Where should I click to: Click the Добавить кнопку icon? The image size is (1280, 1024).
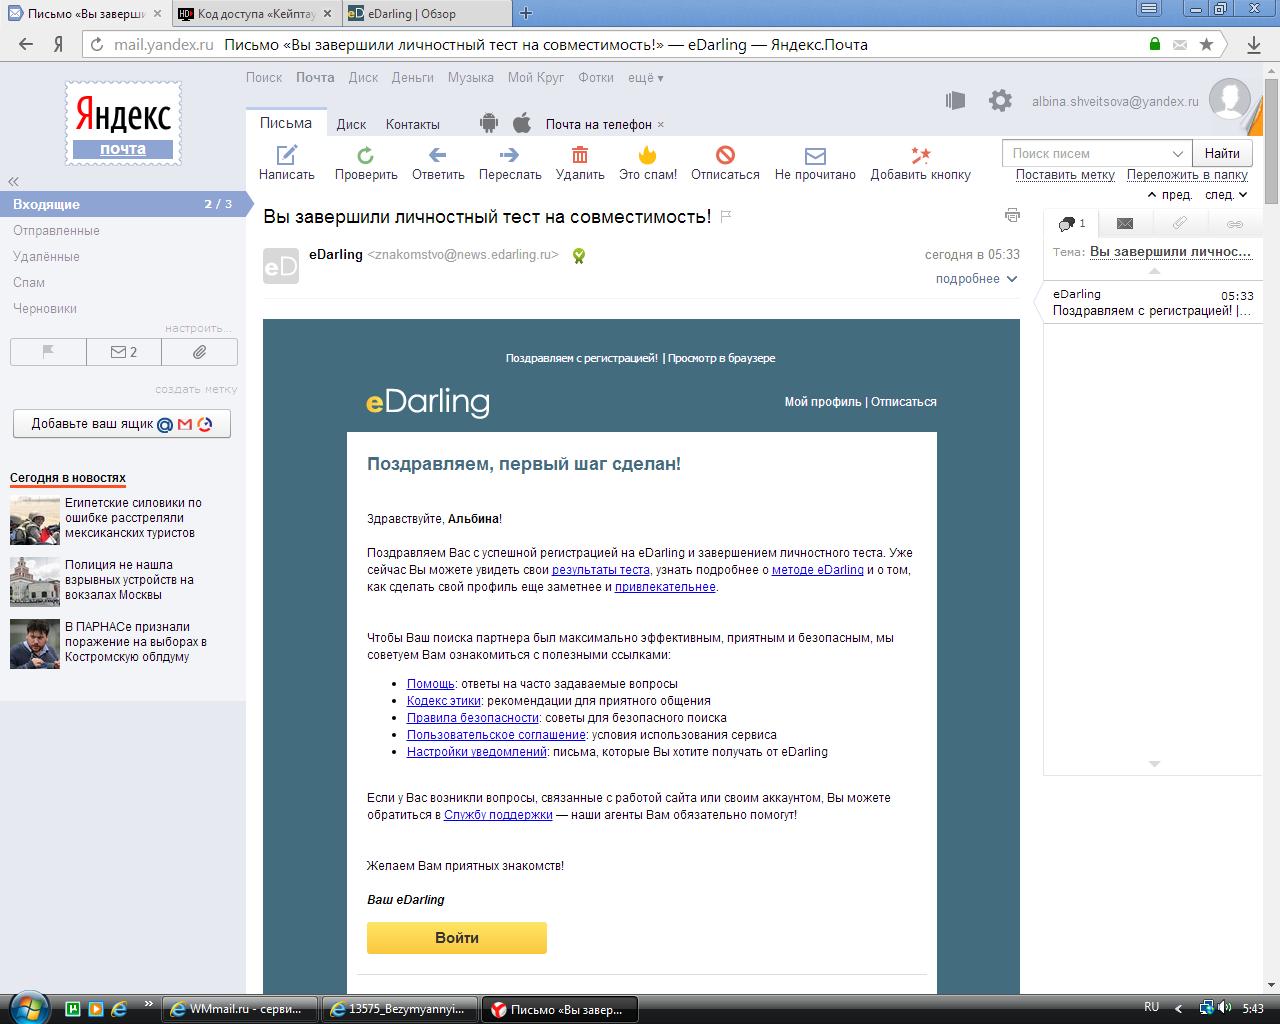920,154
